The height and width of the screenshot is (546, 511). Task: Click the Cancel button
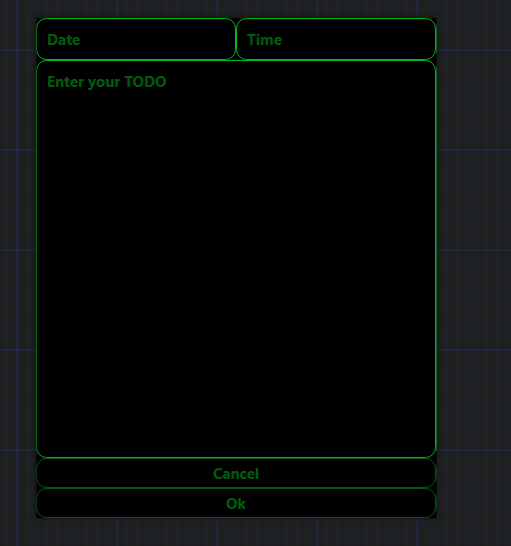pyautogui.click(x=236, y=473)
